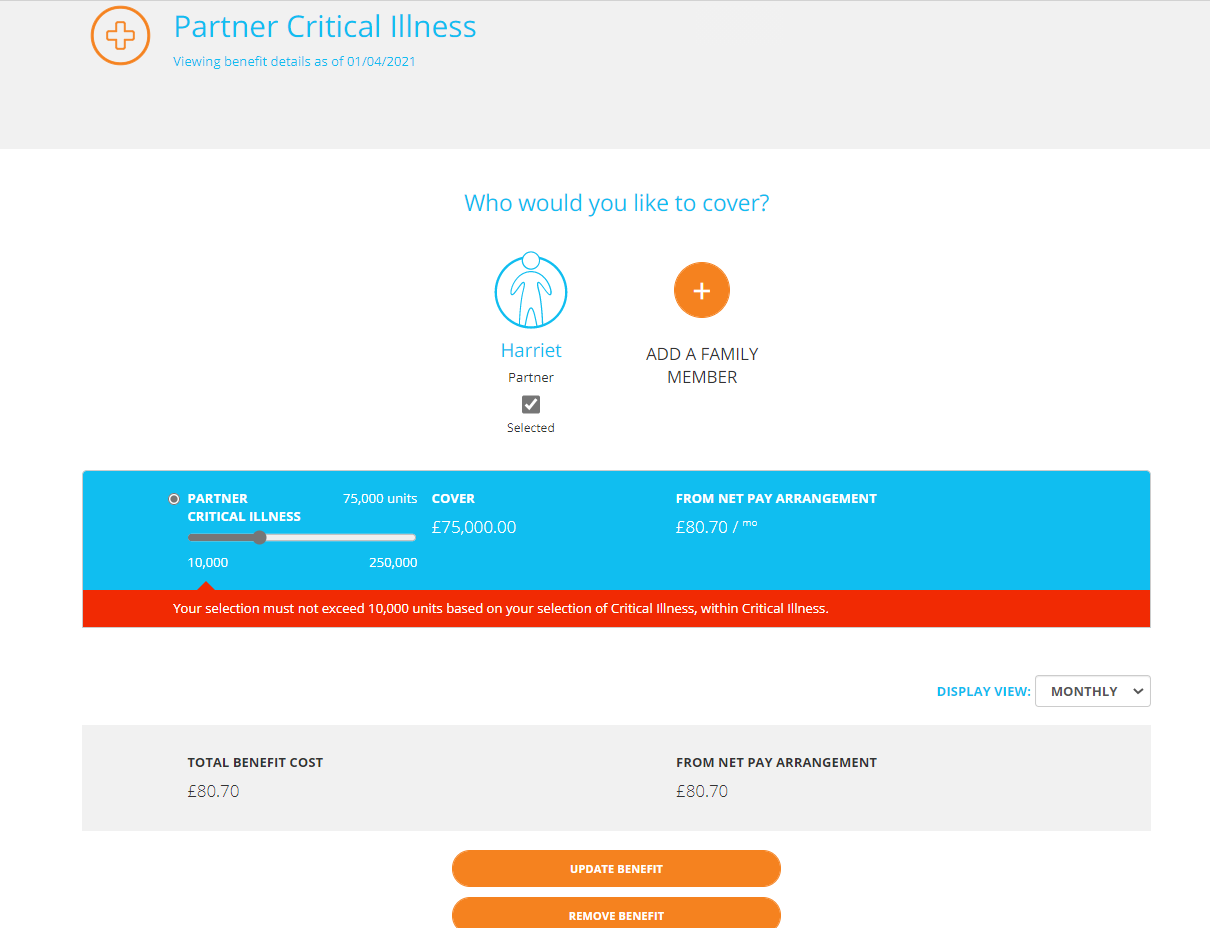Uncheck the Selected checkbox under Harriet
The width and height of the screenshot is (1210, 928).
531,404
